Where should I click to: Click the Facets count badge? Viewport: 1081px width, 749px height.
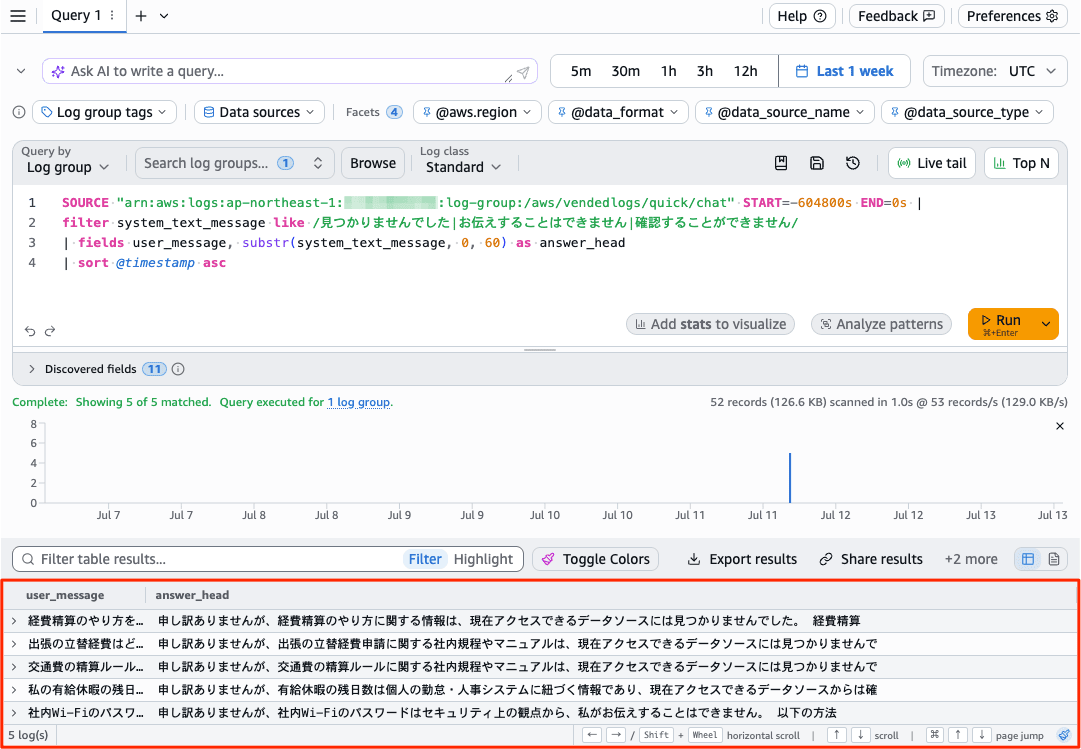point(394,112)
